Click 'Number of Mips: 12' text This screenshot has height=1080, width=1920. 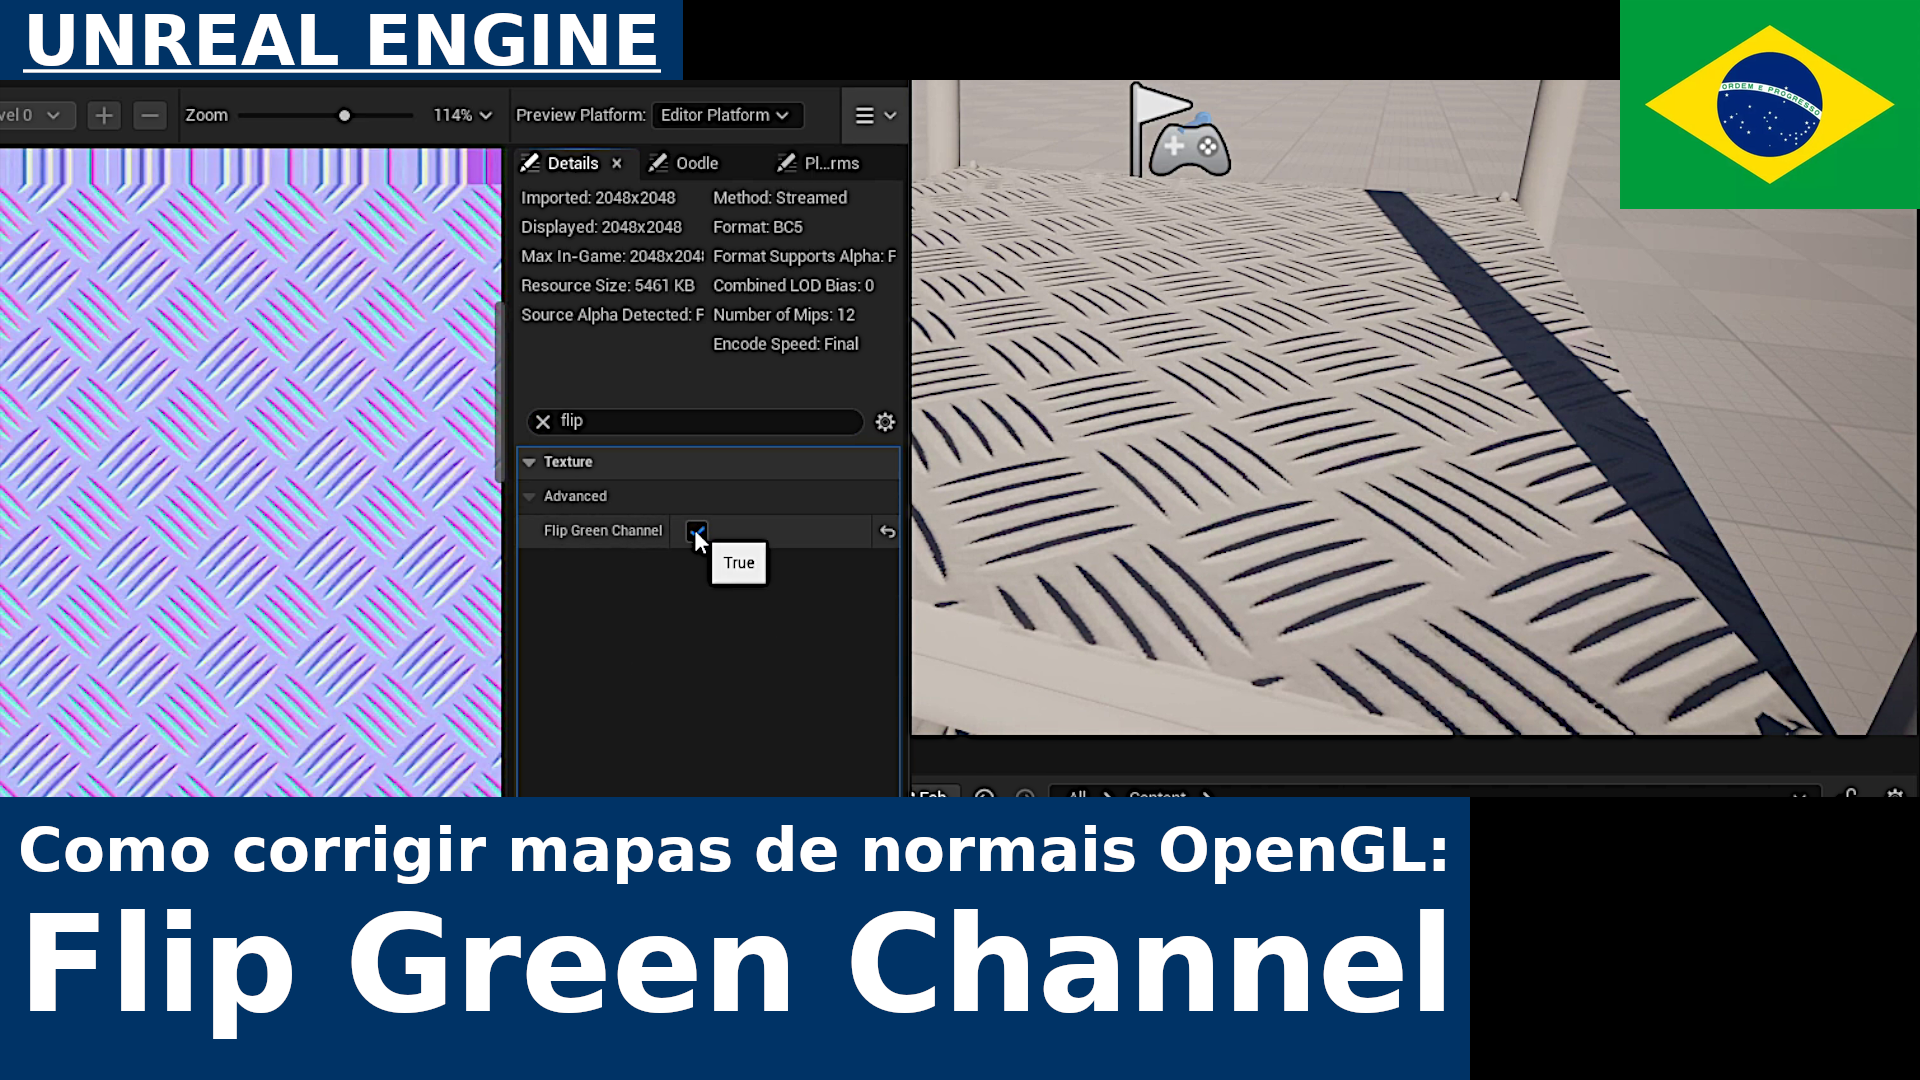[784, 315]
